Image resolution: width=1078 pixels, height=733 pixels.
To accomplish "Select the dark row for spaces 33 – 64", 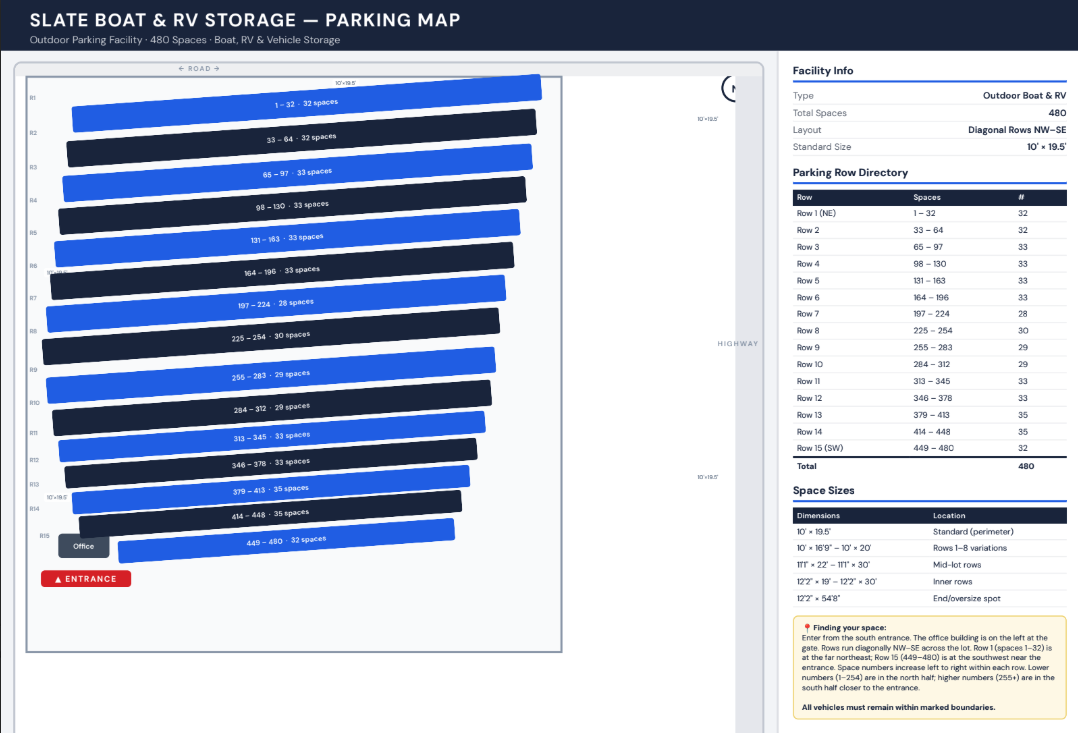I will click(301, 138).
